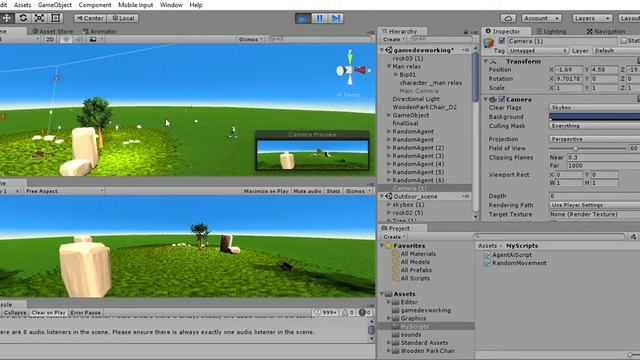
Task: Select the Rotate tool in toolbar
Action: (23, 18)
